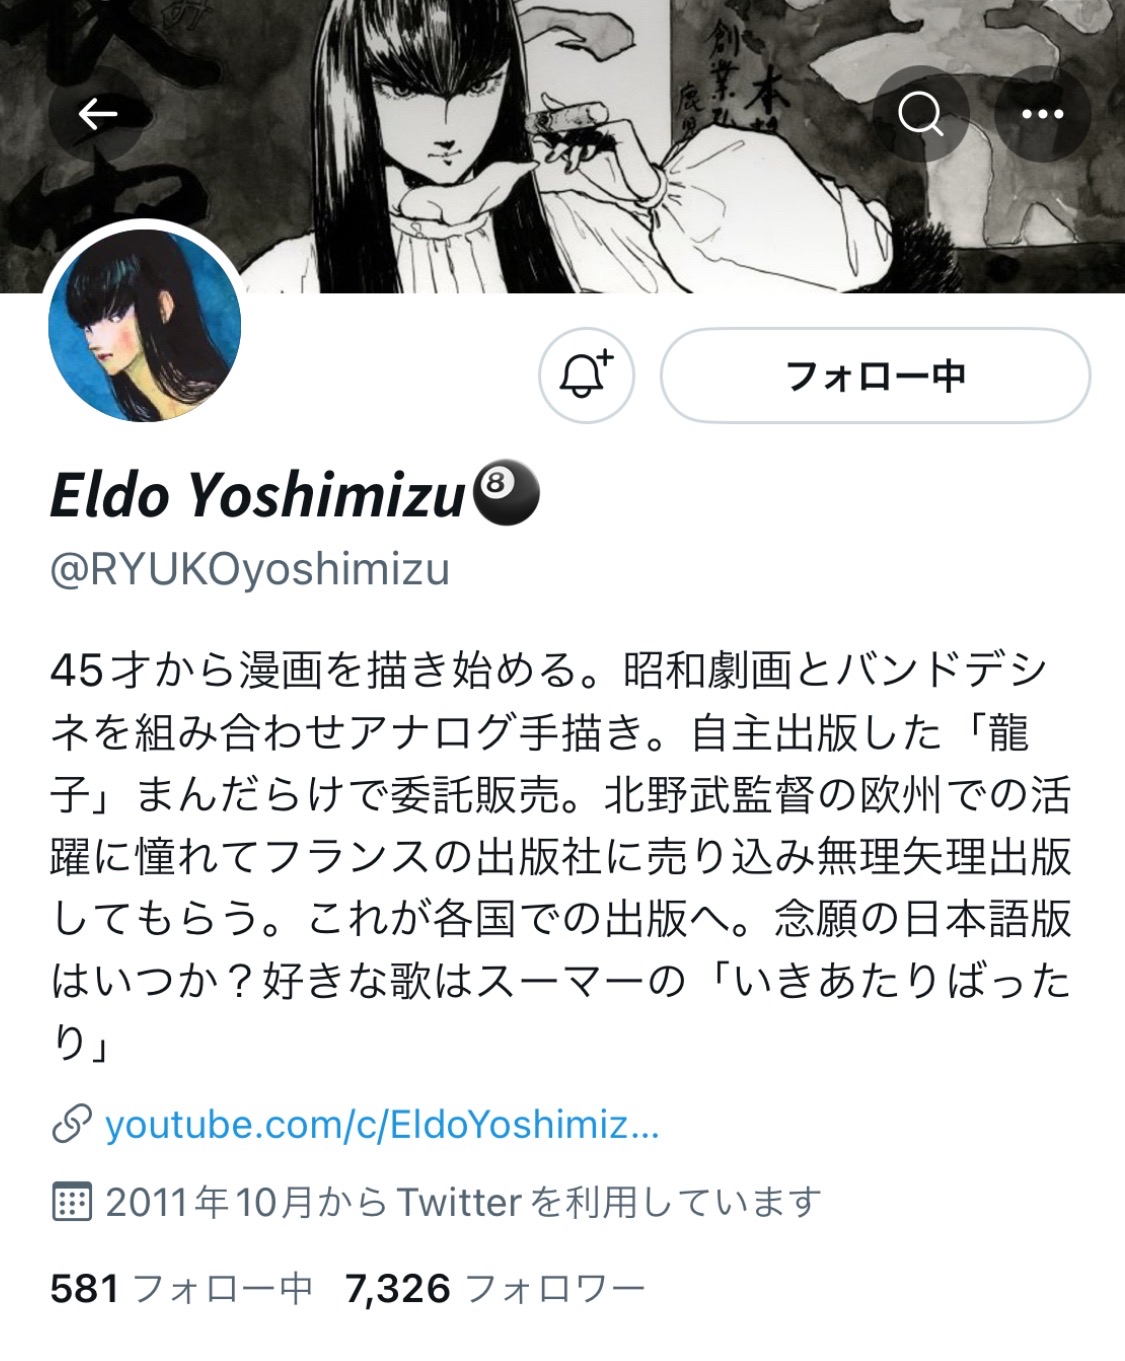The image size is (1125, 1361).
Task: Click the calendar icon beside the join date
Action: point(72,1202)
